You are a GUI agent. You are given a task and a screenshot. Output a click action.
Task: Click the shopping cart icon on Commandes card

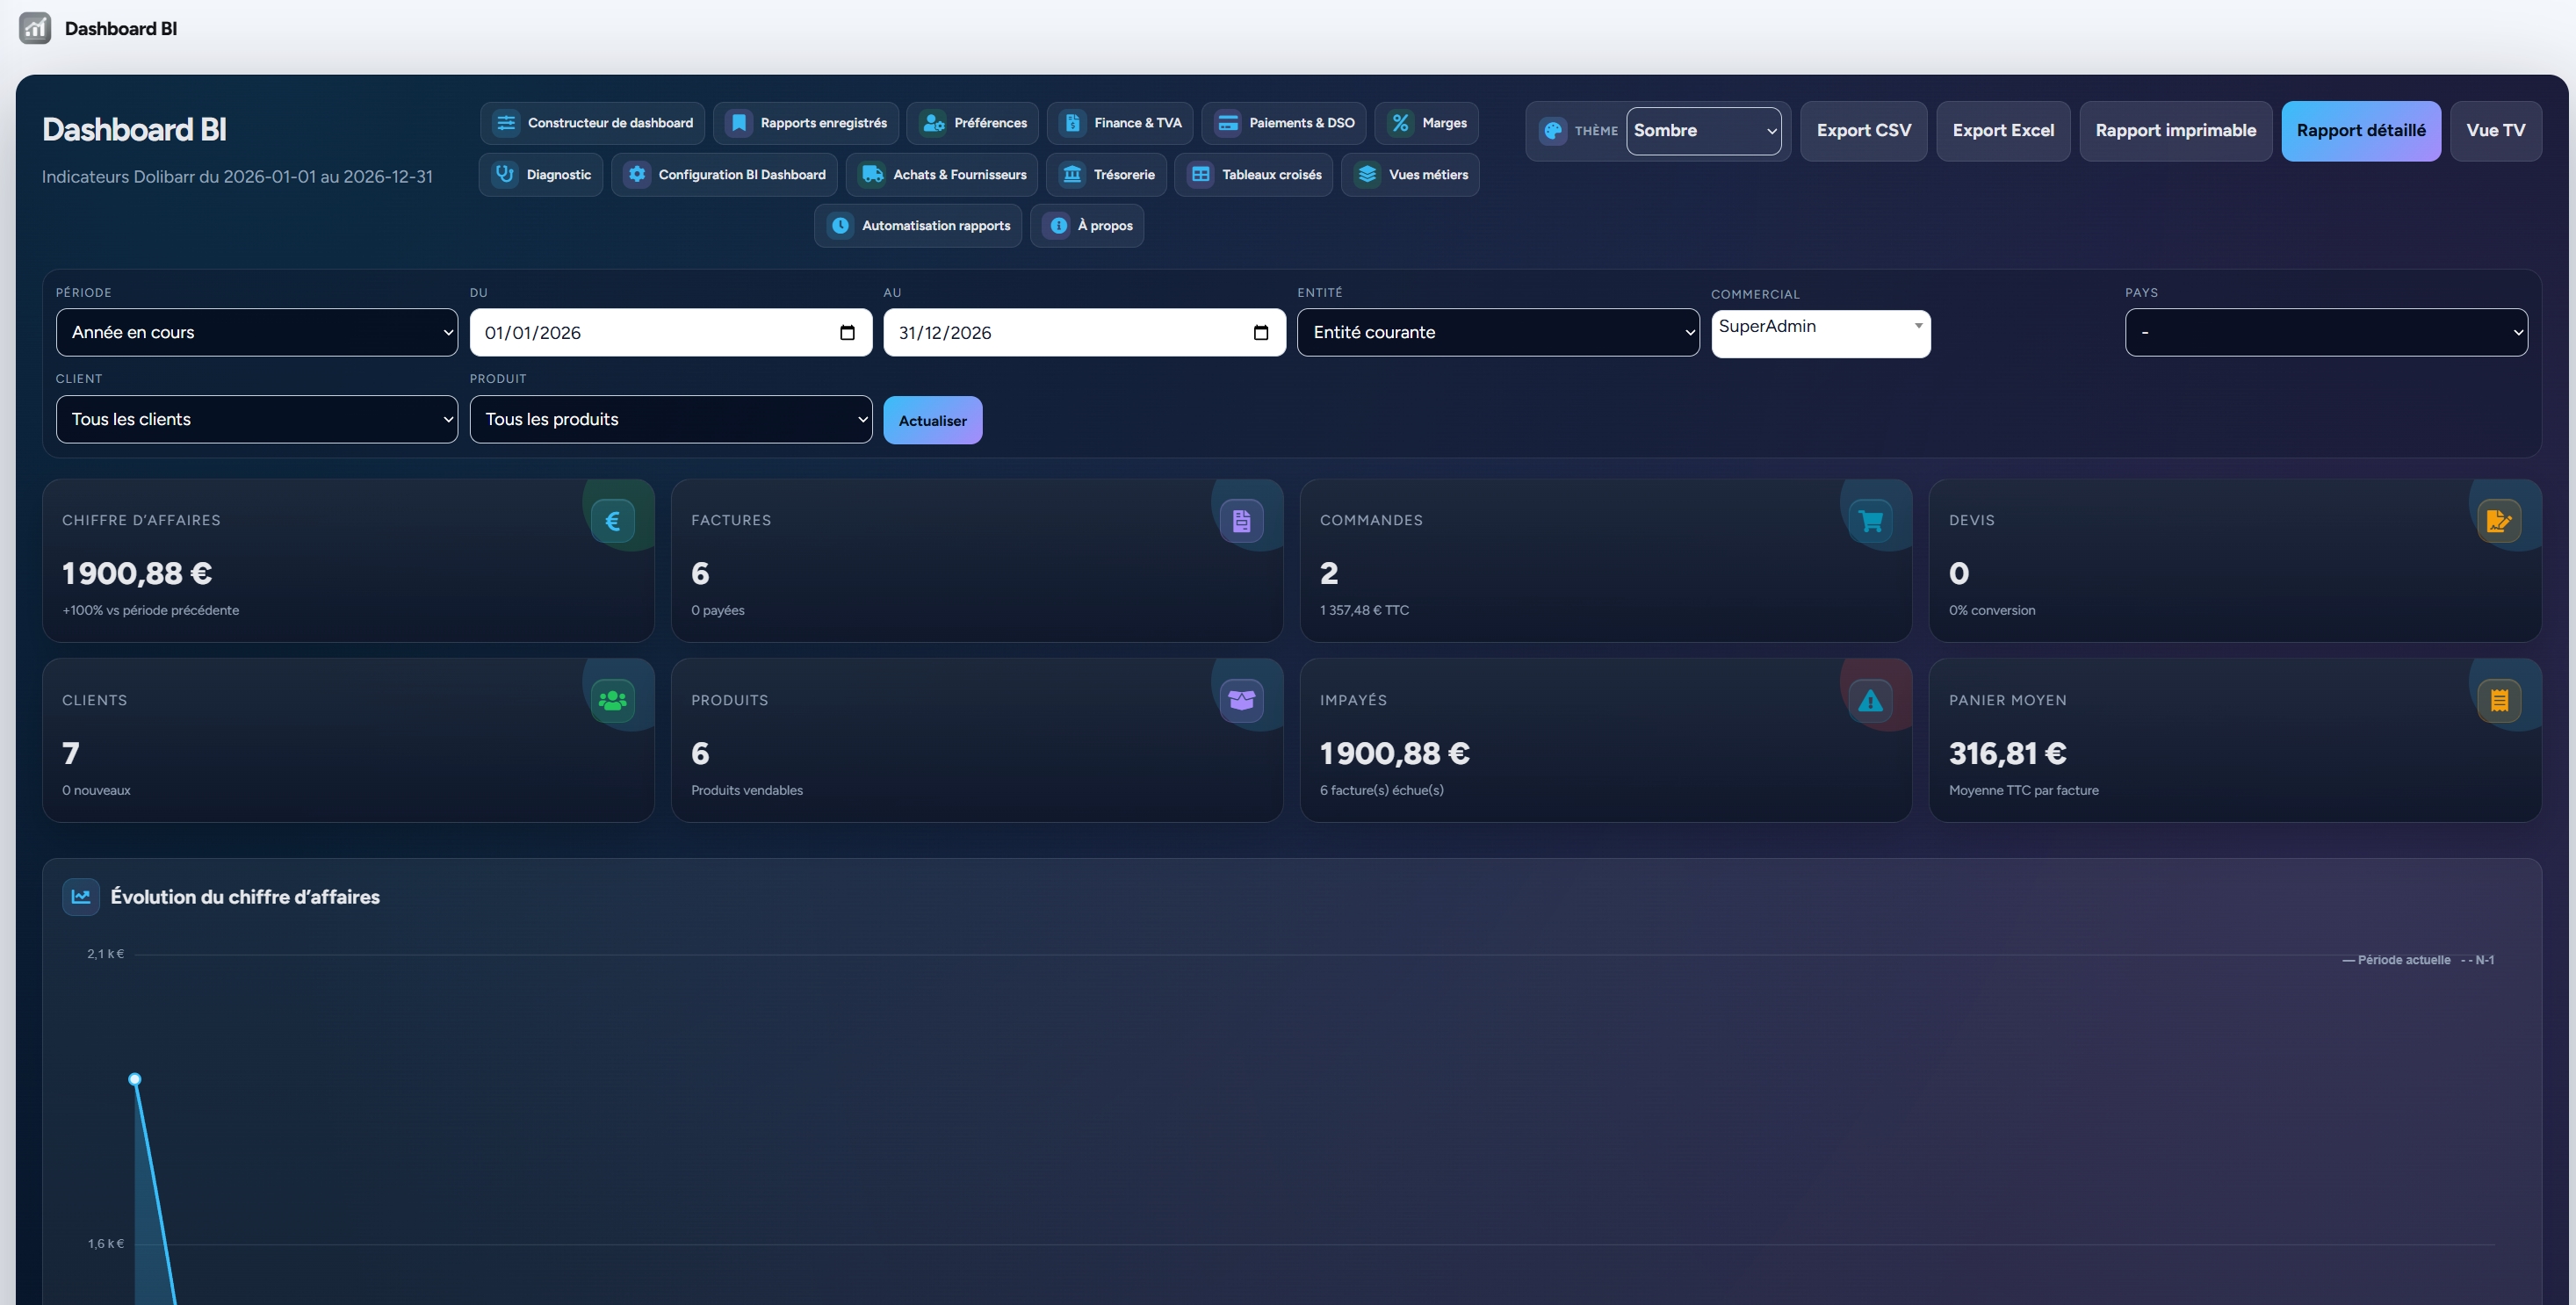(1870, 521)
